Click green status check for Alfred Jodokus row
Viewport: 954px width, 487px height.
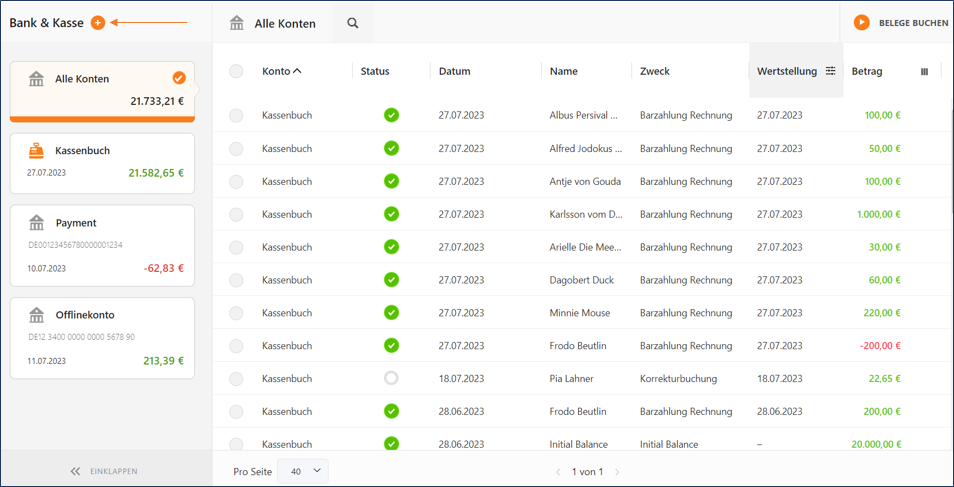point(391,148)
